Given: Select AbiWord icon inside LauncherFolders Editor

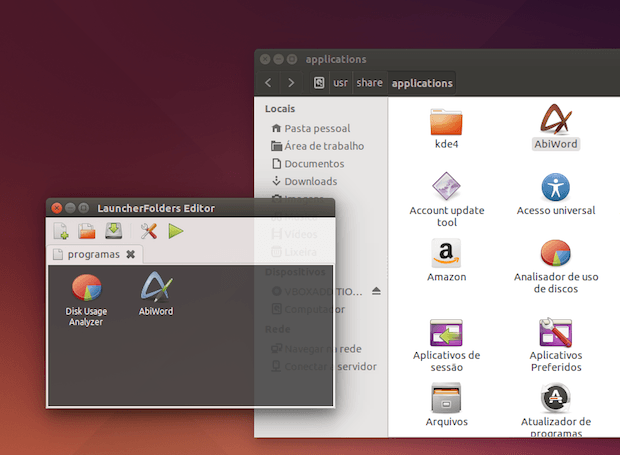Looking at the screenshot, I should (x=156, y=294).
